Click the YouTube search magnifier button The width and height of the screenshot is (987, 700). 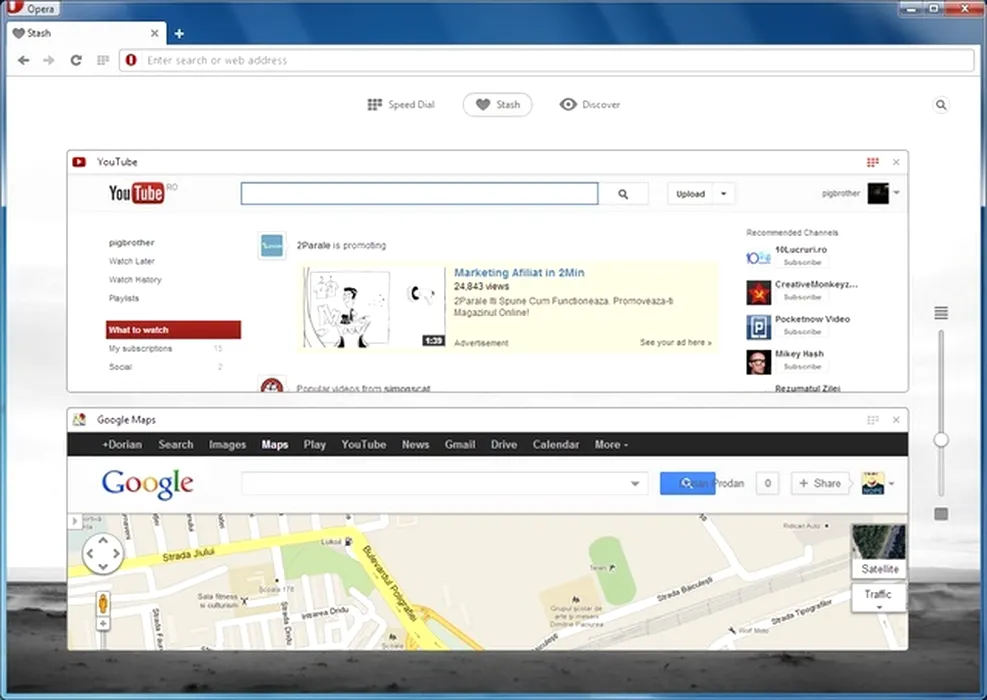(623, 194)
